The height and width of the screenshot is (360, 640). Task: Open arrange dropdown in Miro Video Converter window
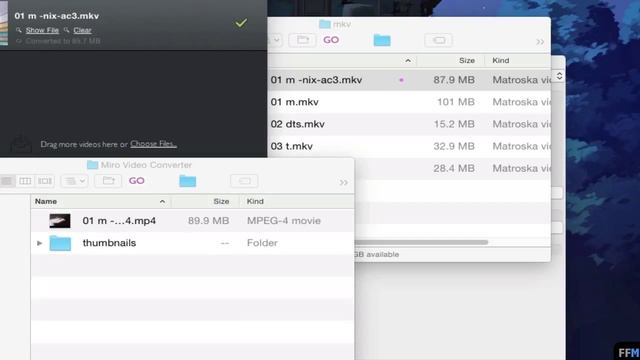(x=74, y=181)
